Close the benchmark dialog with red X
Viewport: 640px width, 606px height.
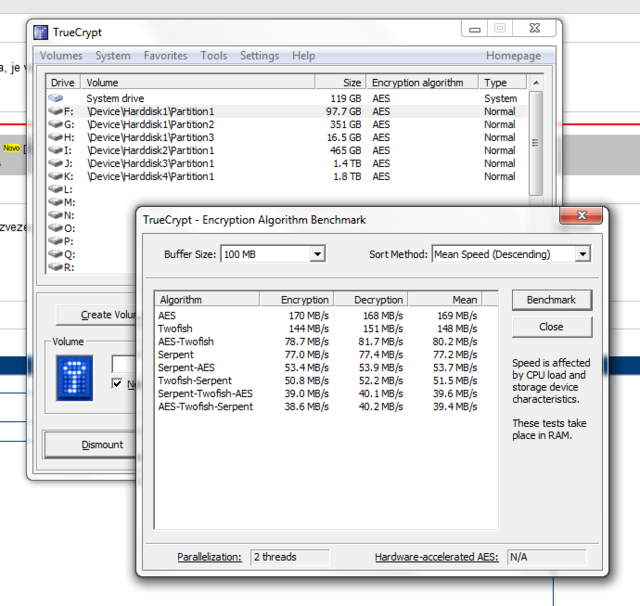(581, 215)
